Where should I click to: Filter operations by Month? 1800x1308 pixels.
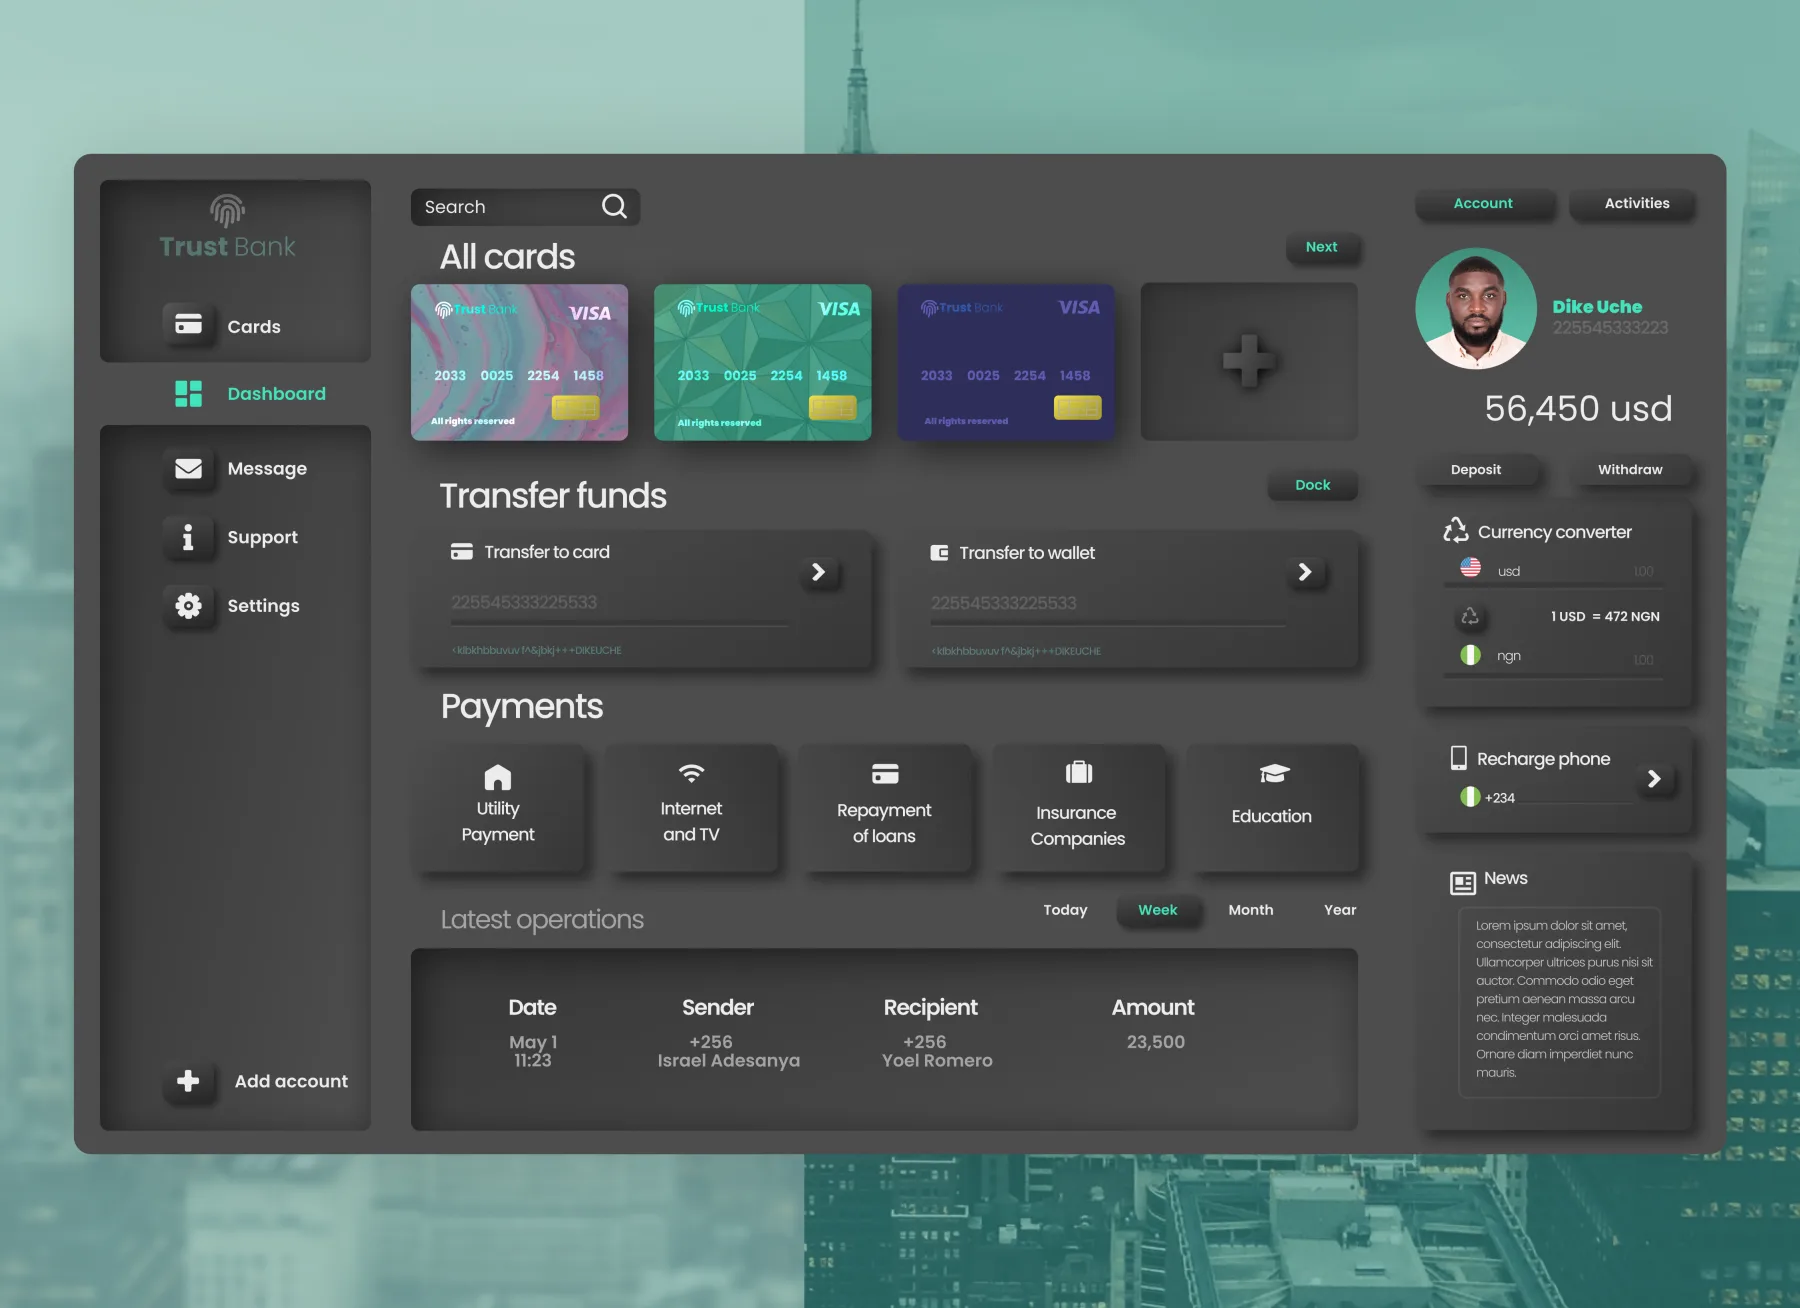(1250, 910)
